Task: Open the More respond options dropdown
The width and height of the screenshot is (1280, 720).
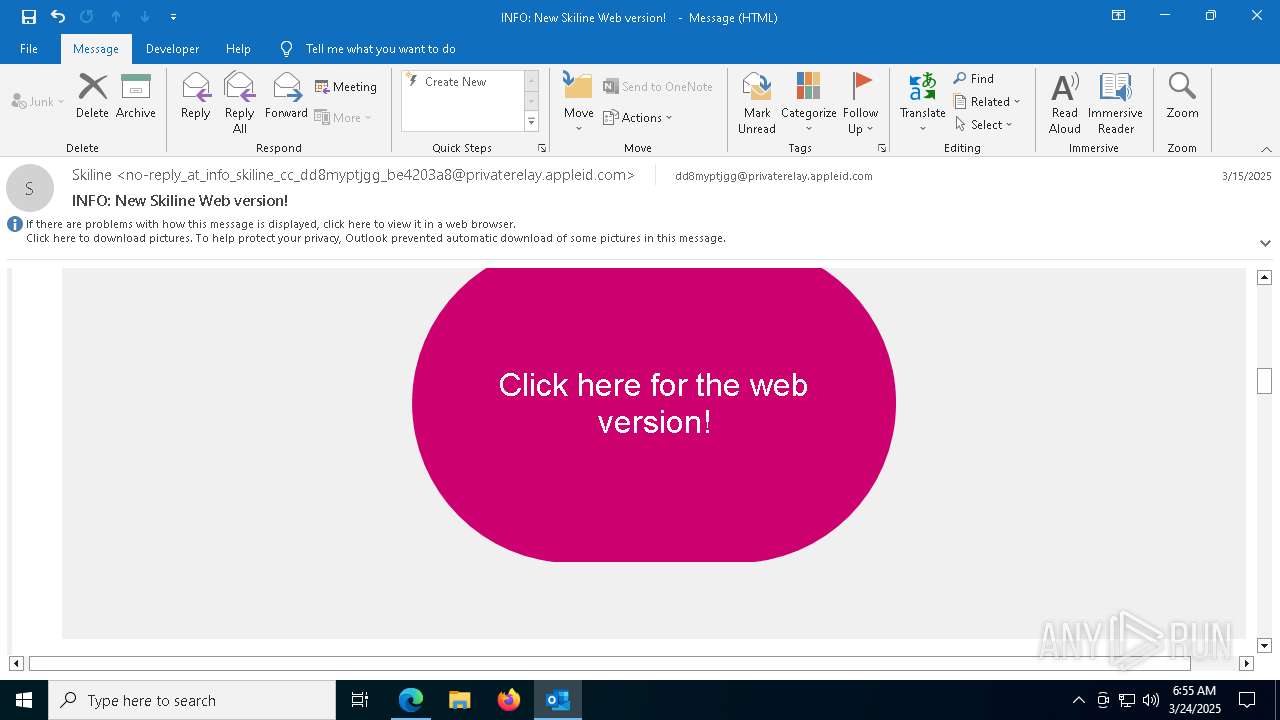Action: click(343, 117)
